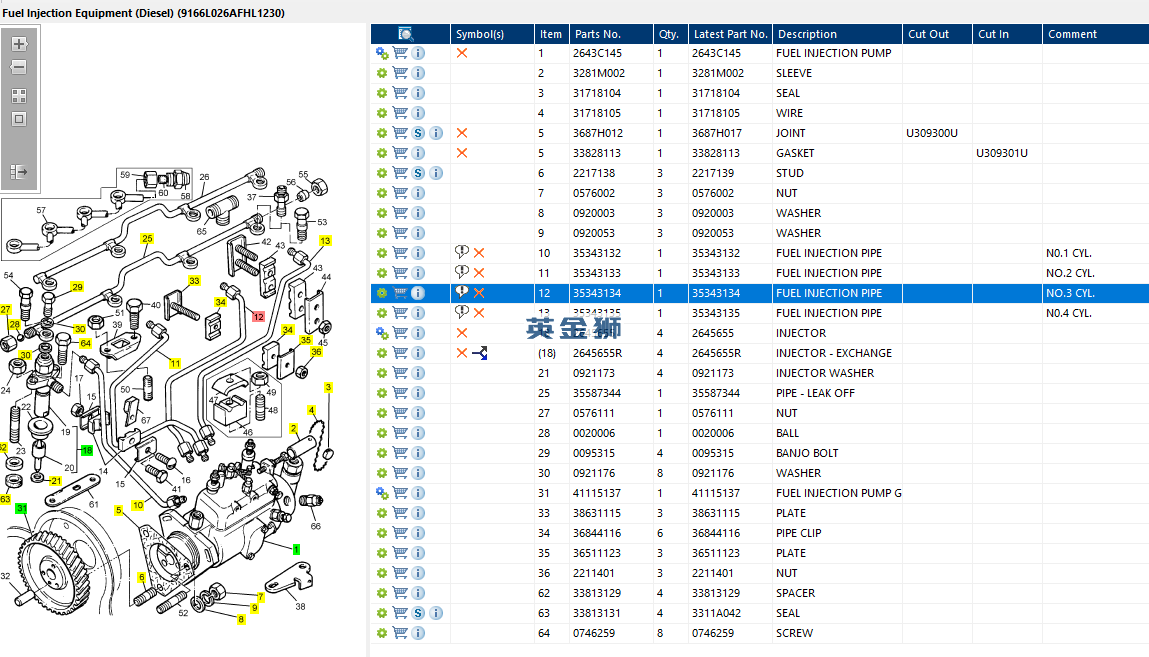The image size is (1149, 657).
Task: Add FUEL INJECTION PUMP to cart
Action: [x=400, y=53]
